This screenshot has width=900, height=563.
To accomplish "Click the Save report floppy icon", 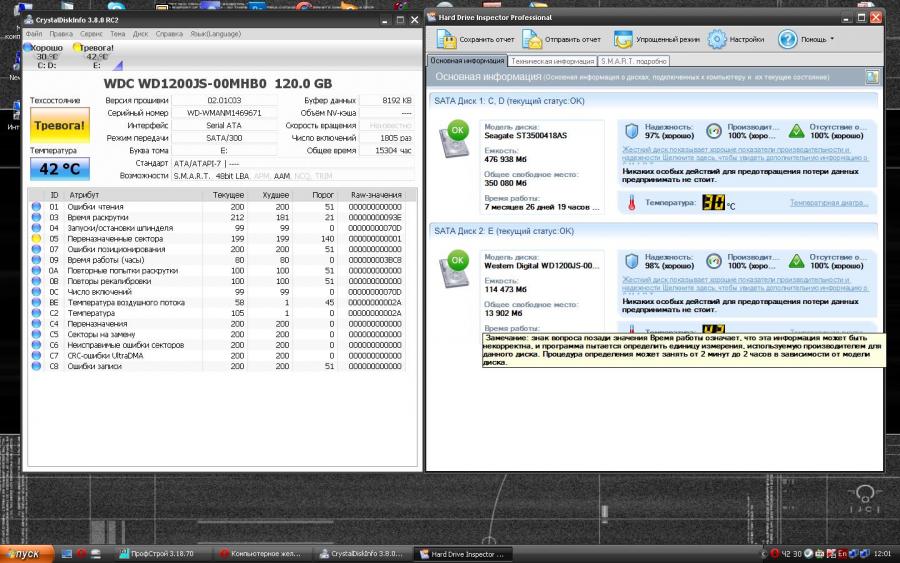I will click(x=445, y=39).
